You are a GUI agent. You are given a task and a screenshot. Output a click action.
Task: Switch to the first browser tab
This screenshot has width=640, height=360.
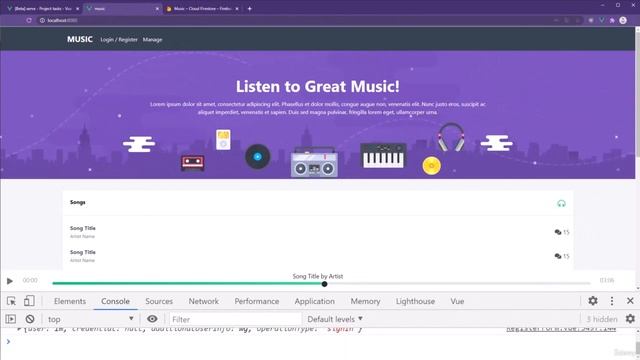(x=42, y=9)
